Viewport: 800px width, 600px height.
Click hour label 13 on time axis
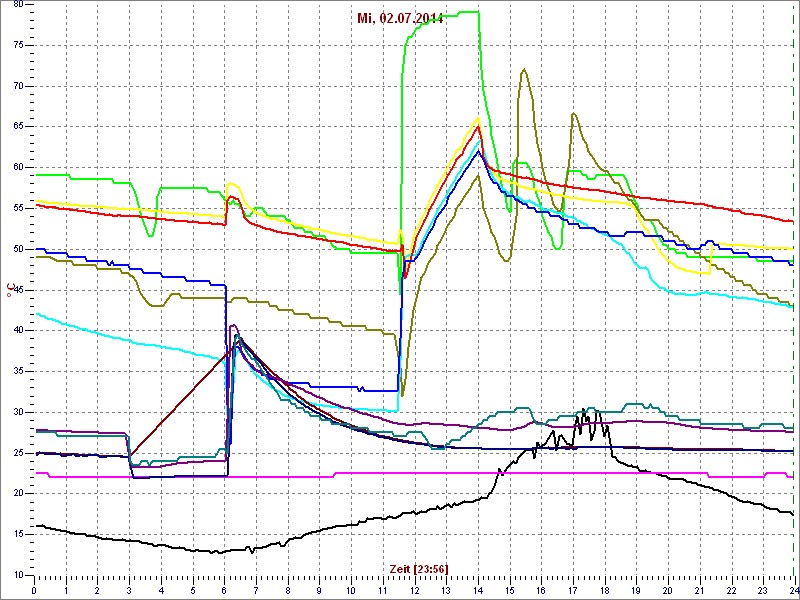coord(445,590)
